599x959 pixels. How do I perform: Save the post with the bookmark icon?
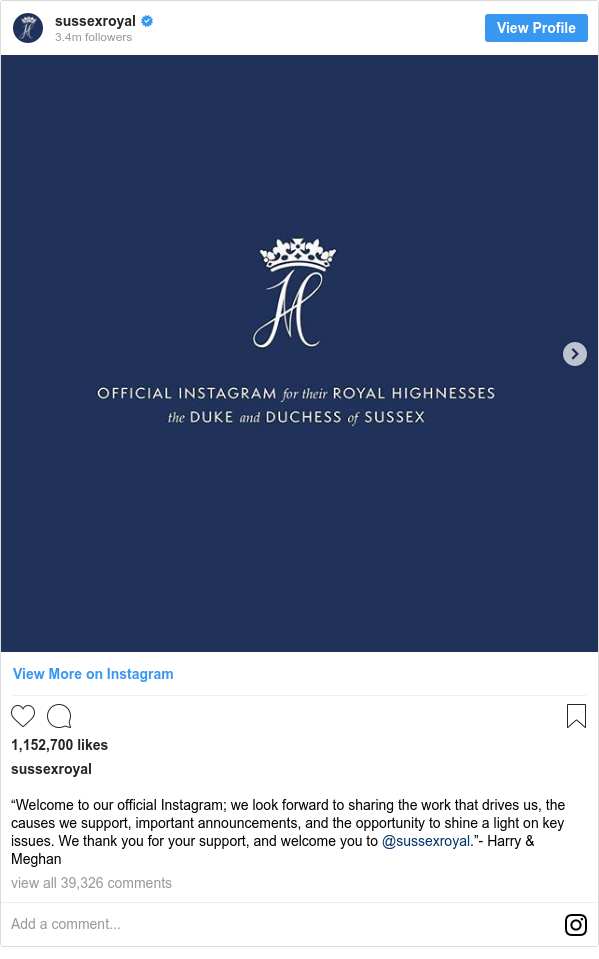[x=576, y=716]
